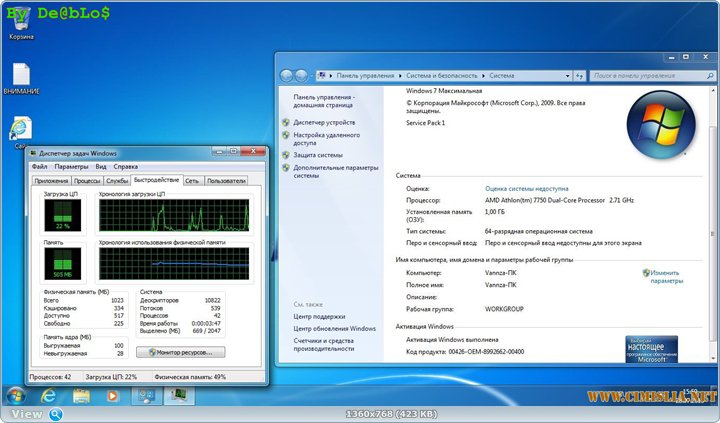
Task: Open the Файл menu in Task Manager
Action: click(x=39, y=167)
